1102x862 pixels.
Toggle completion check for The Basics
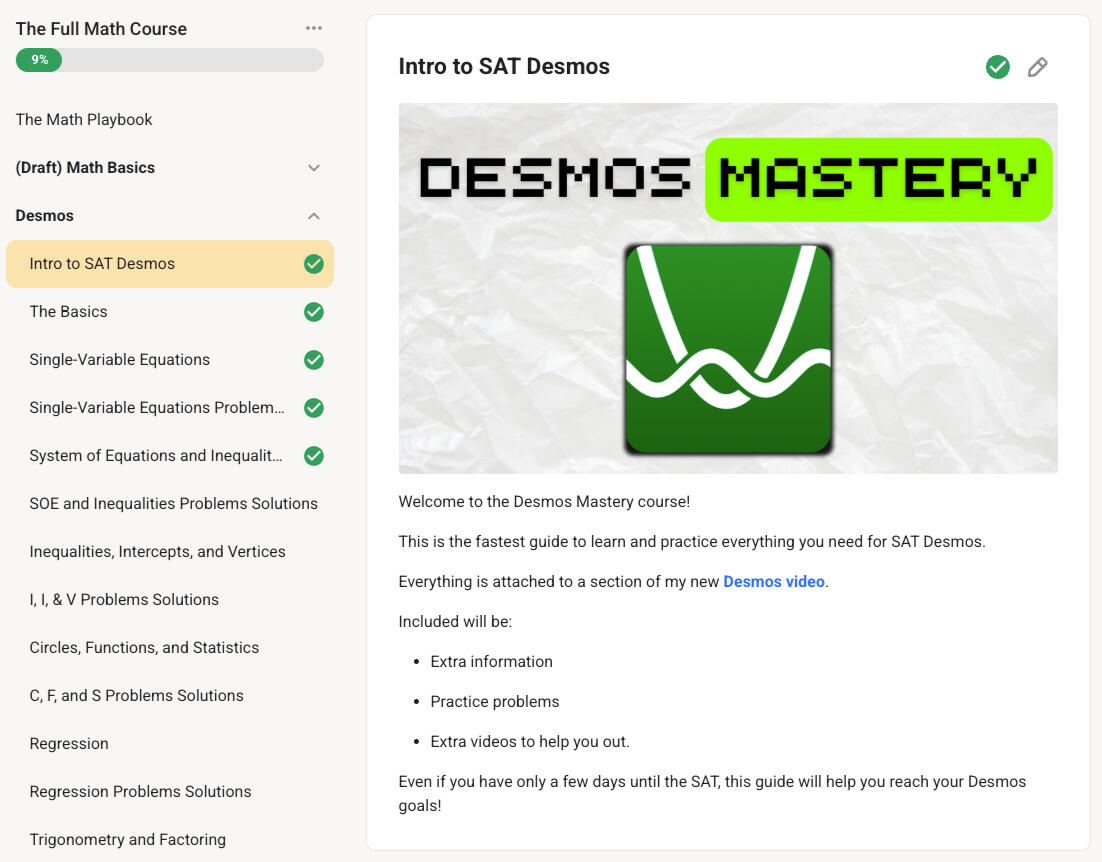tap(314, 312)
